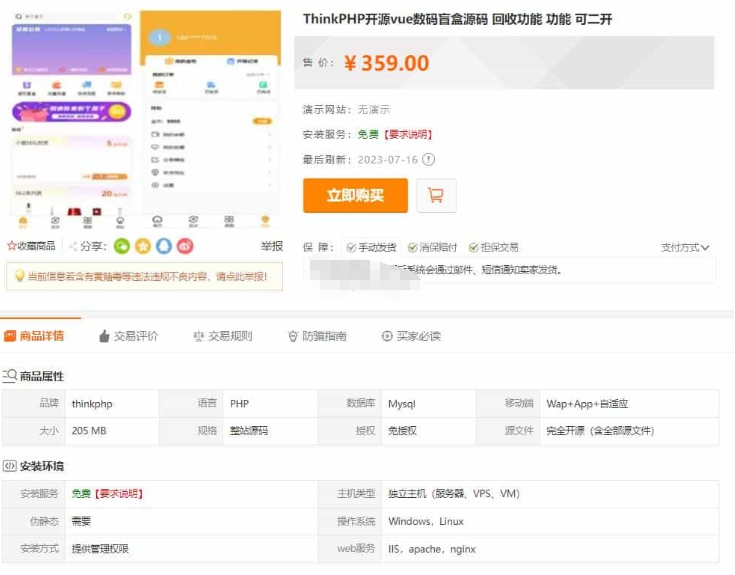Click the mobile value Wap+App+自适应

click(x=587, y=403)
